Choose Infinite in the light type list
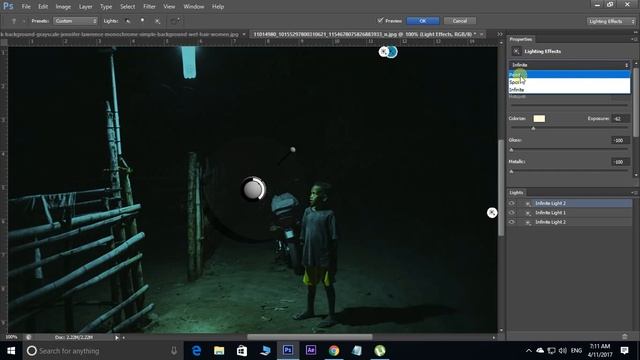The width and height of the screenshot is (640, 360). [x=569, y=89]
